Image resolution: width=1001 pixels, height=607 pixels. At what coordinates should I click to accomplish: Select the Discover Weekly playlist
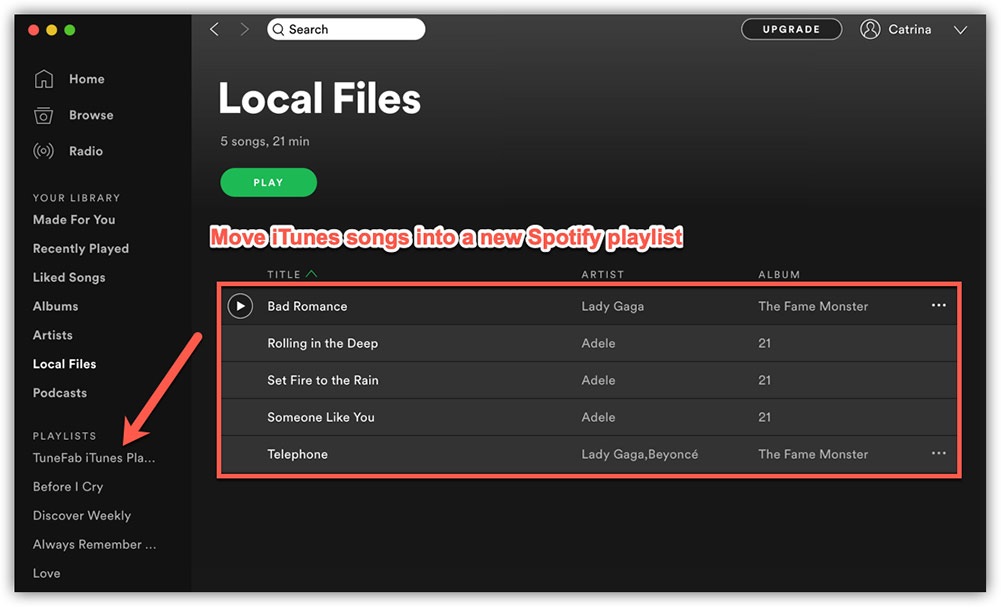click(x=81, y=515)
